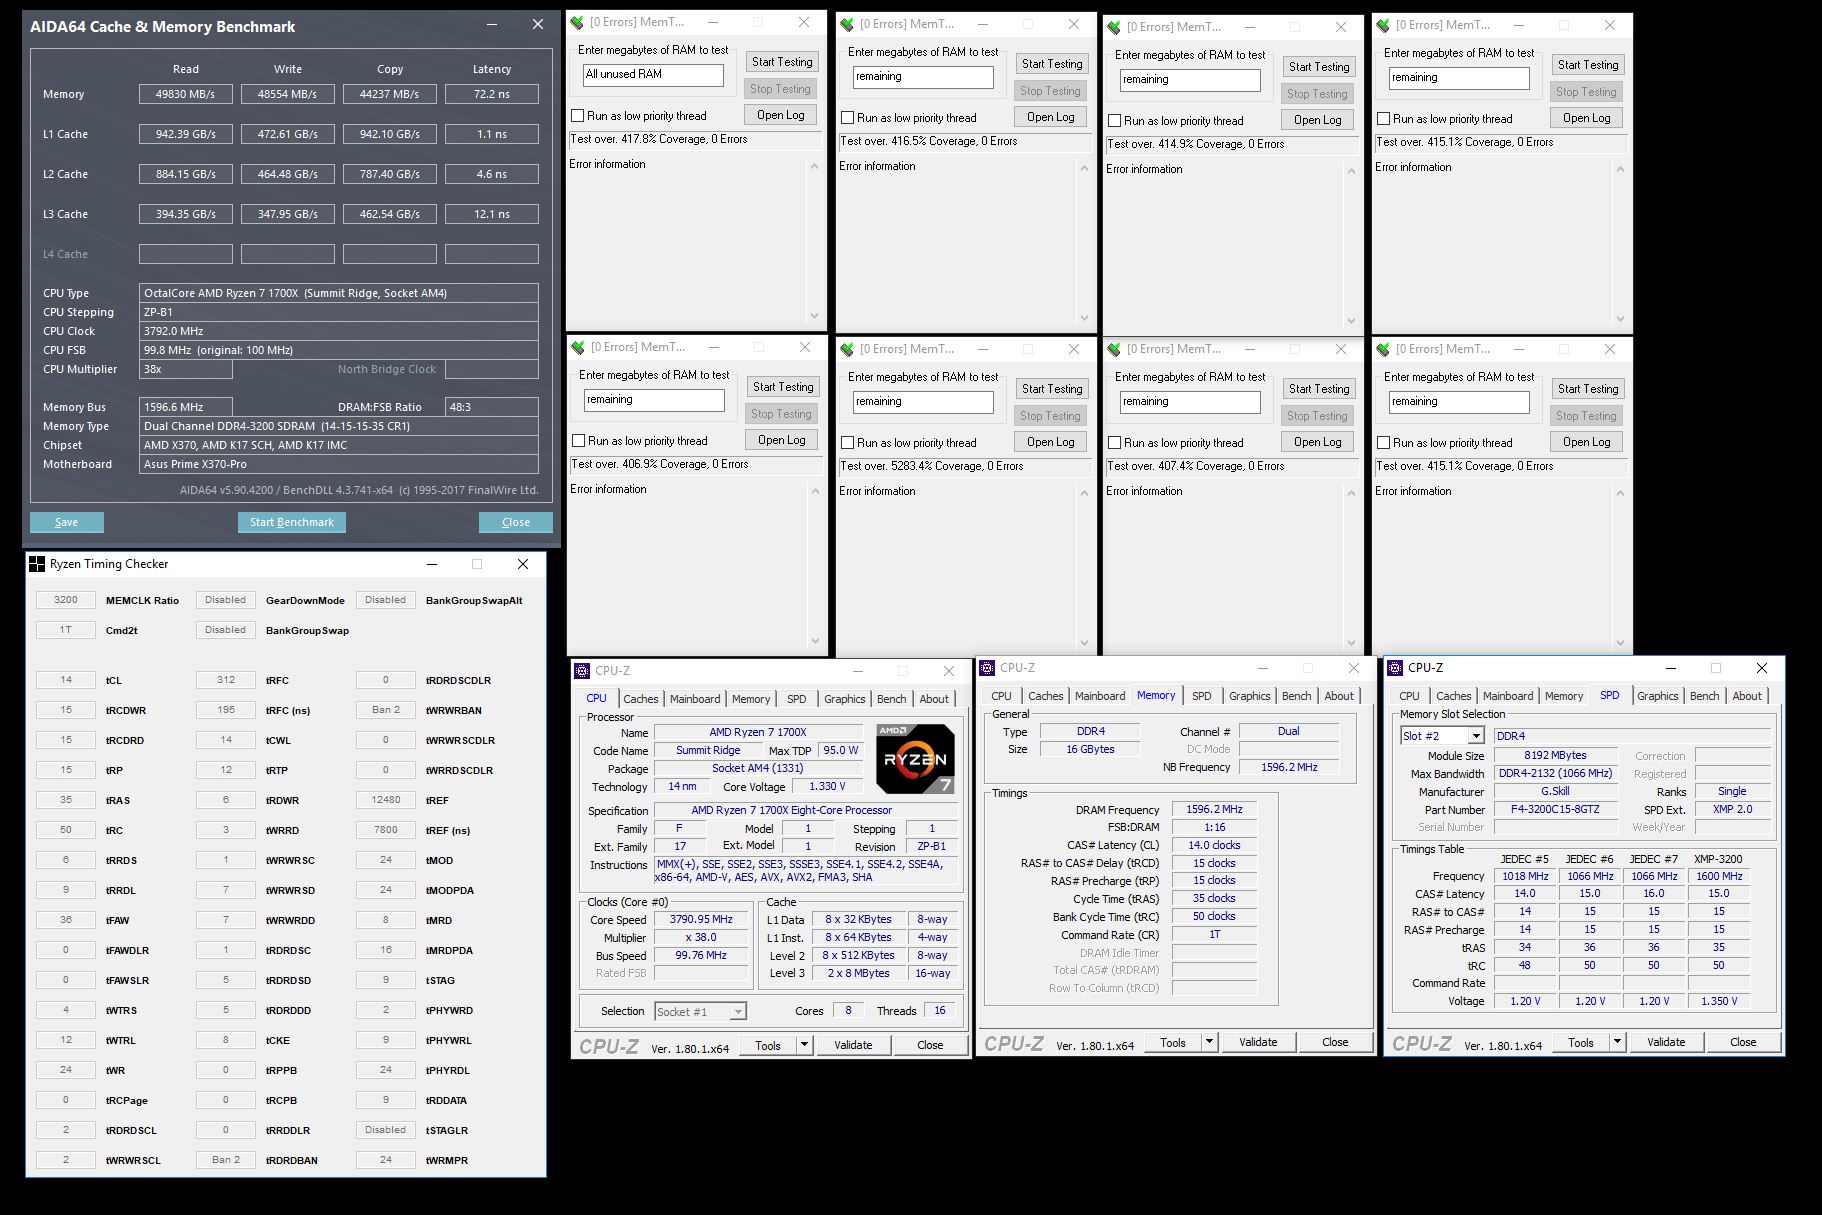Switch to SPD tab in CPU-Z CPU window

click(797, 700)
